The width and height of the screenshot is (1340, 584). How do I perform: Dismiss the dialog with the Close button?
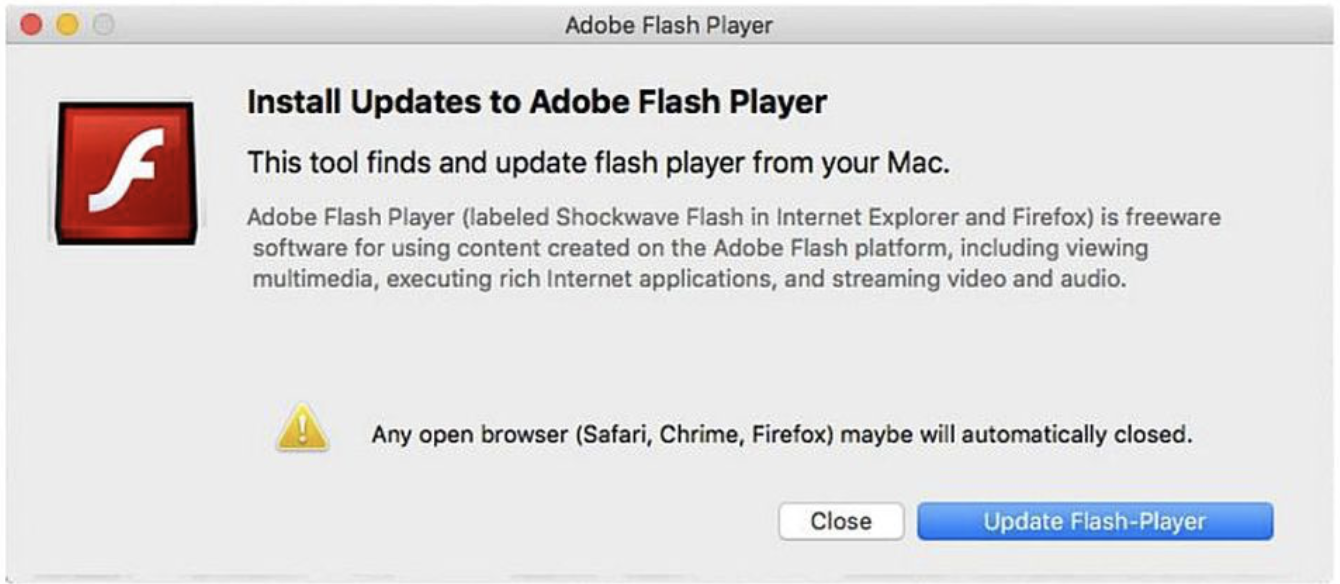point(840,521)
